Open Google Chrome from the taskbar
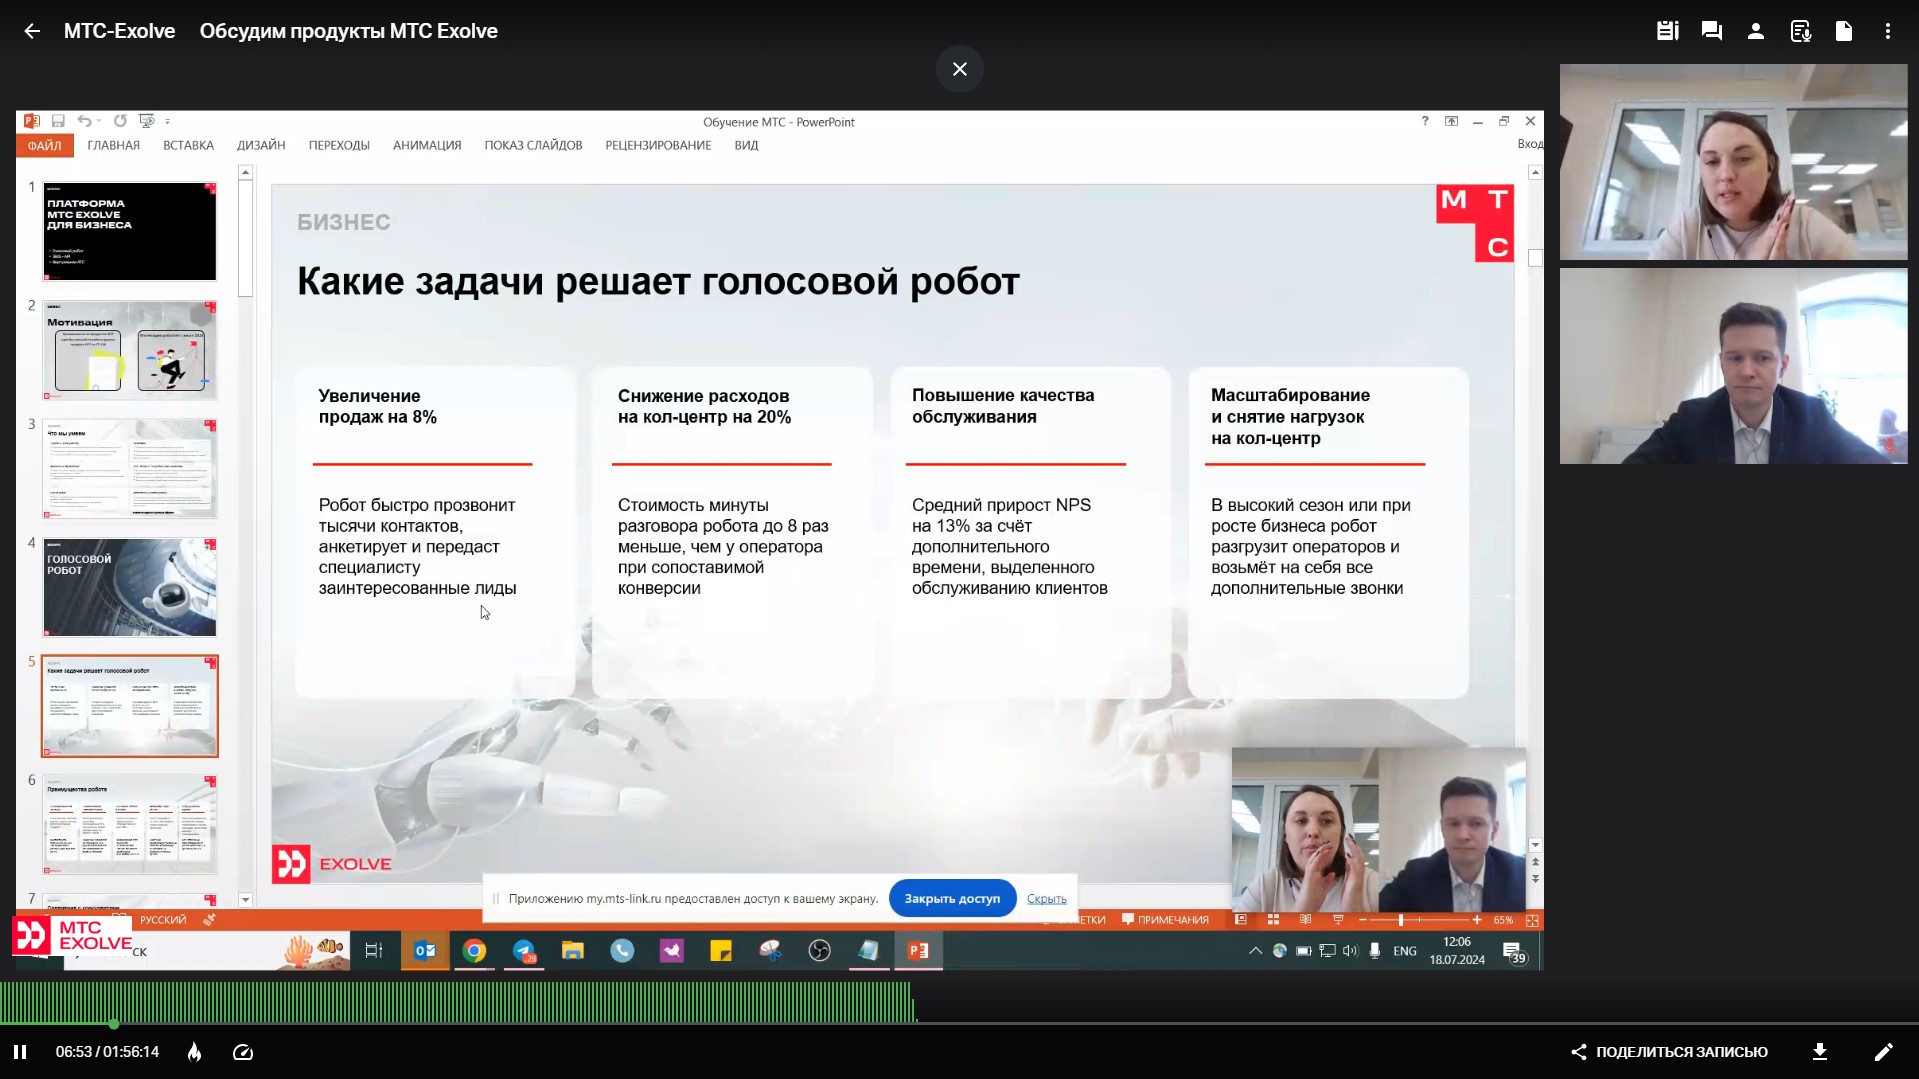The width and height of the screenshot is (1919, 1079). (x=474, y=951)
